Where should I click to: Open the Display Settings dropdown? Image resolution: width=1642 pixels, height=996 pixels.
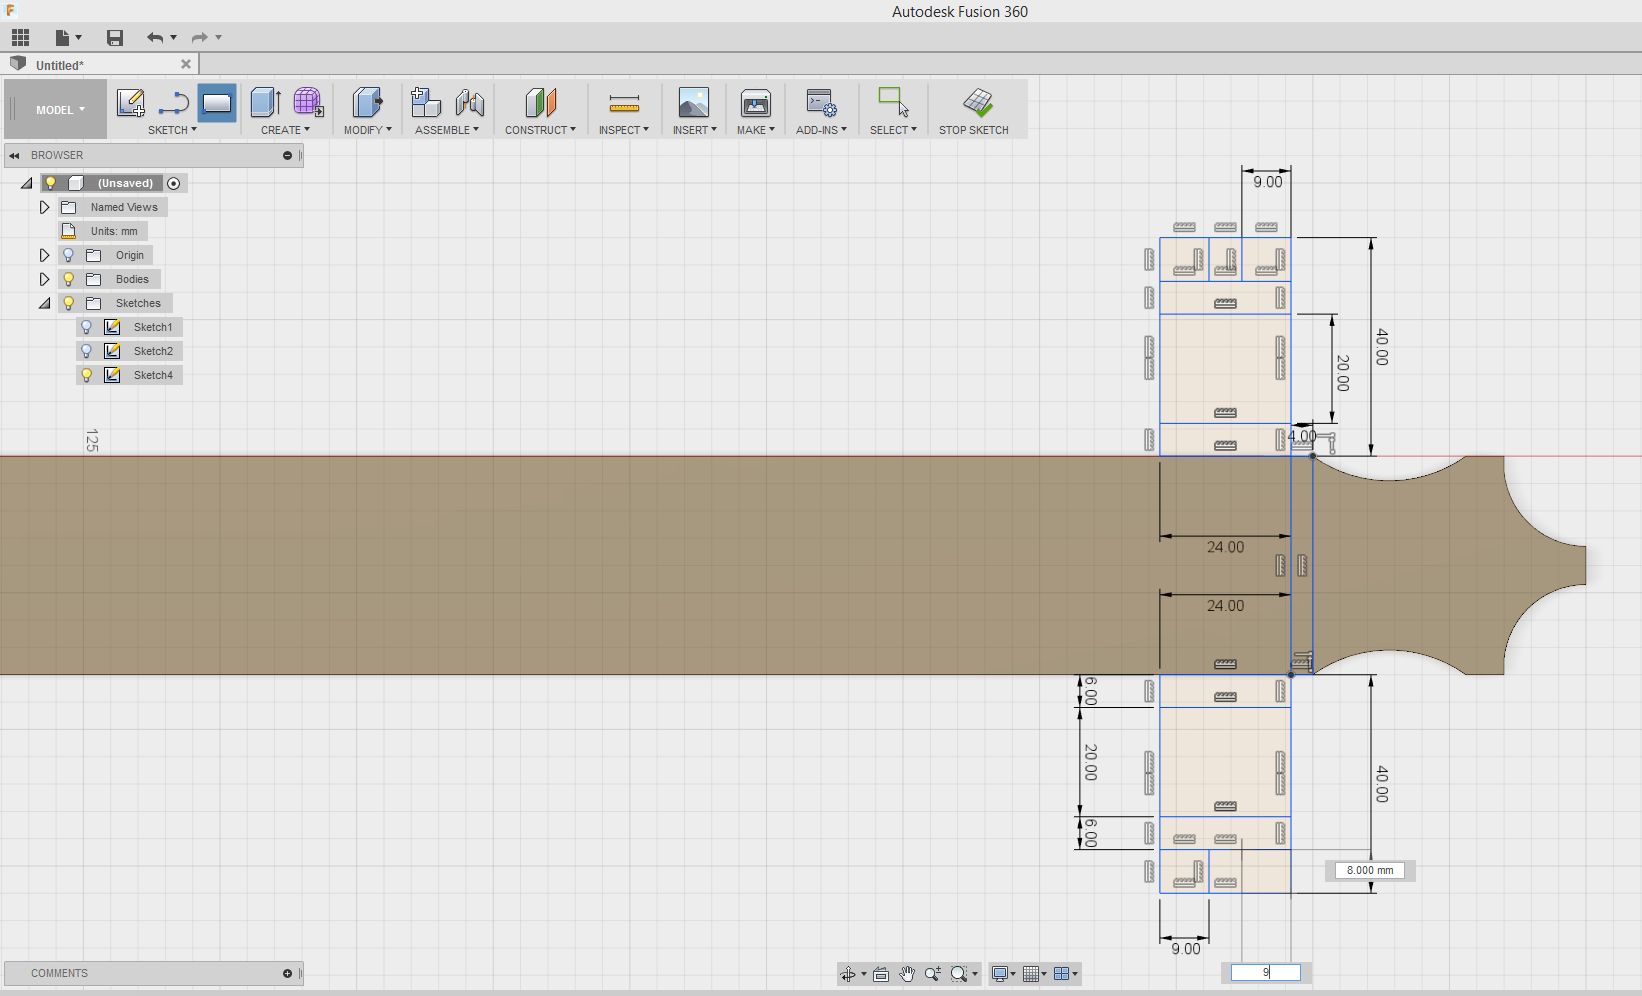pyautogui.click(x=1003, y=974)
